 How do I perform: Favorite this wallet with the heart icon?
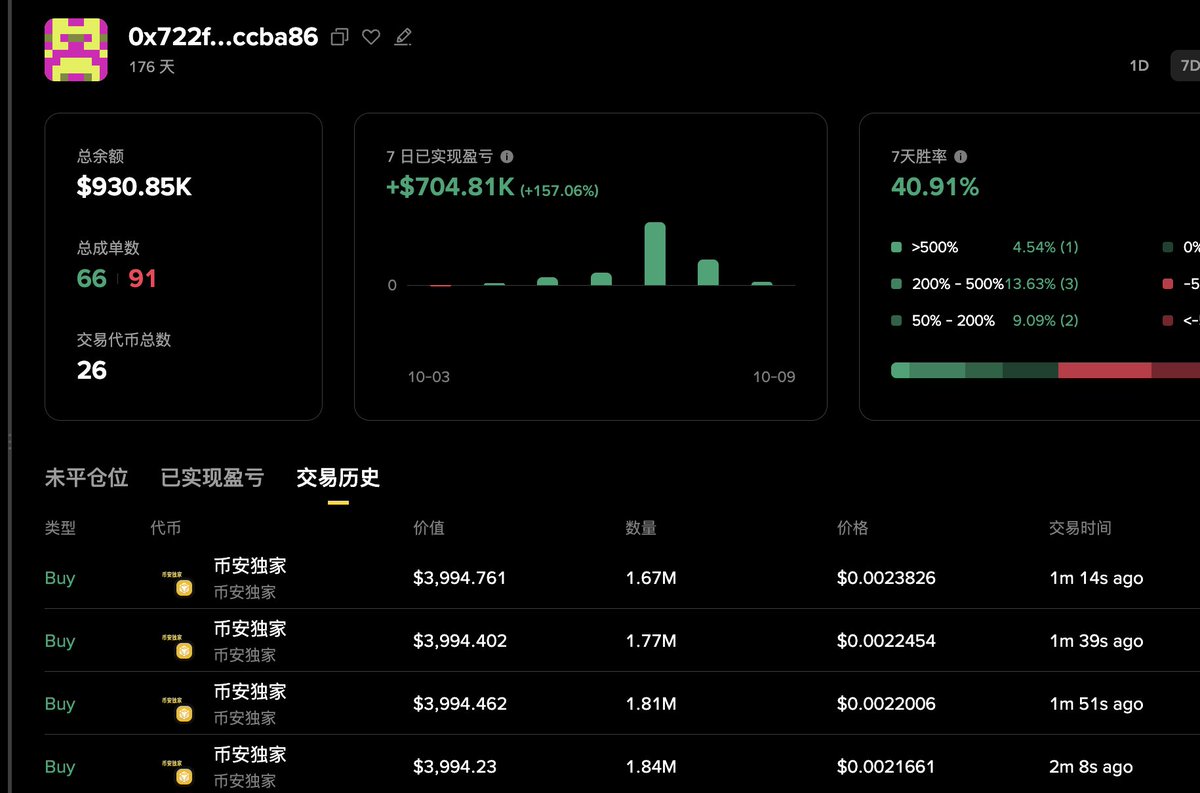click(x=371, y=36)
